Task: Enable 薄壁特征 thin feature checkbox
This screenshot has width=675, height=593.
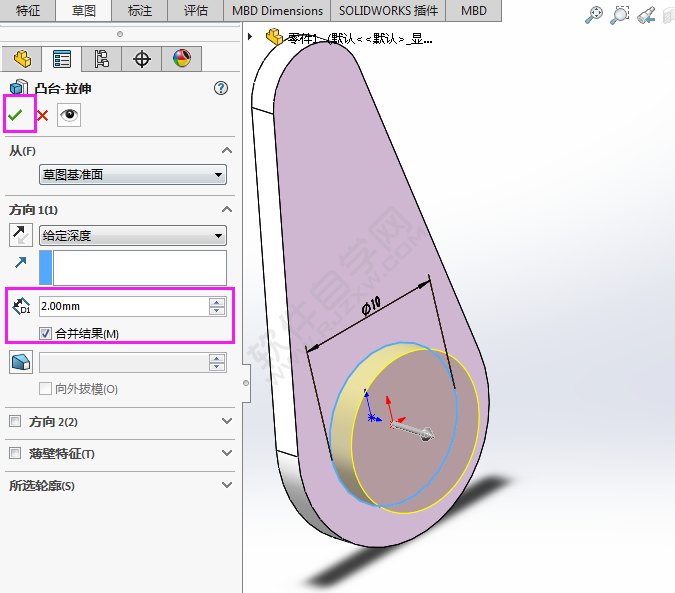Action: 15,453
